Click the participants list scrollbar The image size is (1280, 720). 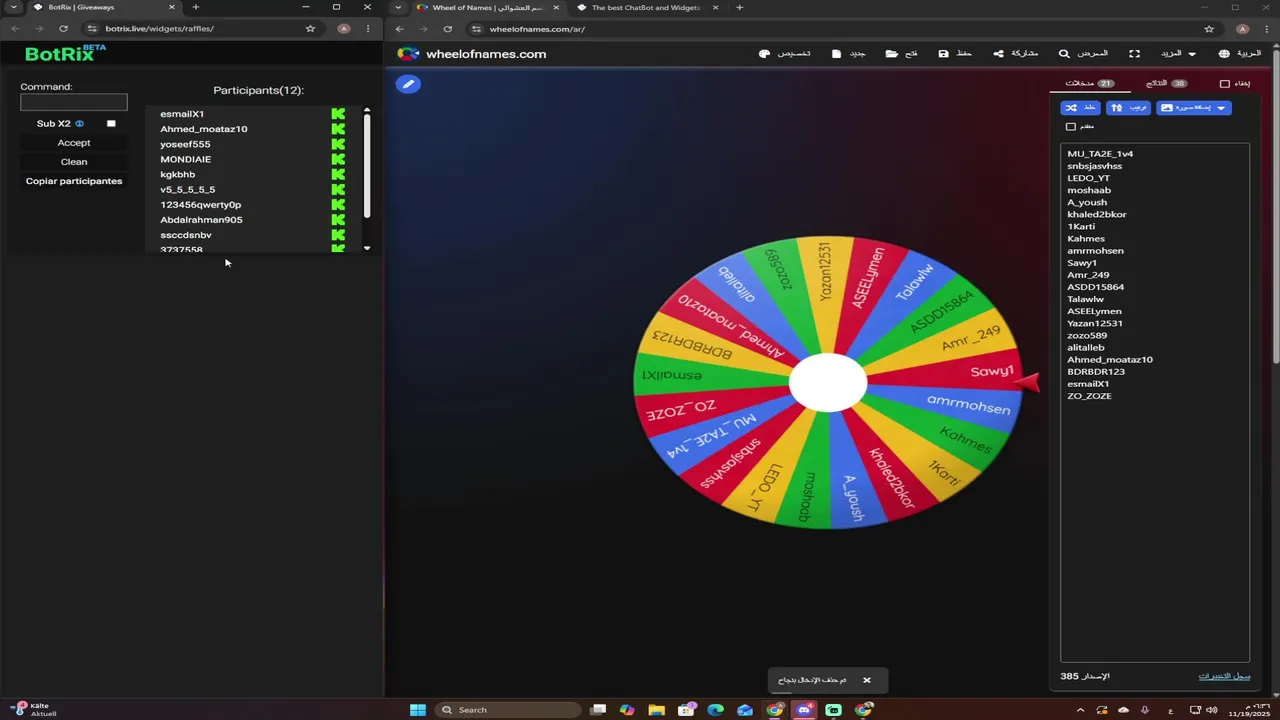pyautogui.click(x=367, y=166)
